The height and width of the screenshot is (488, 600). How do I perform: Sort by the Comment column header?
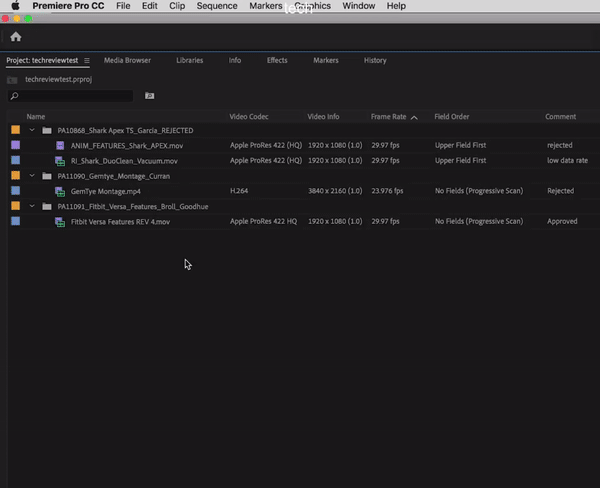coord(561,117)
